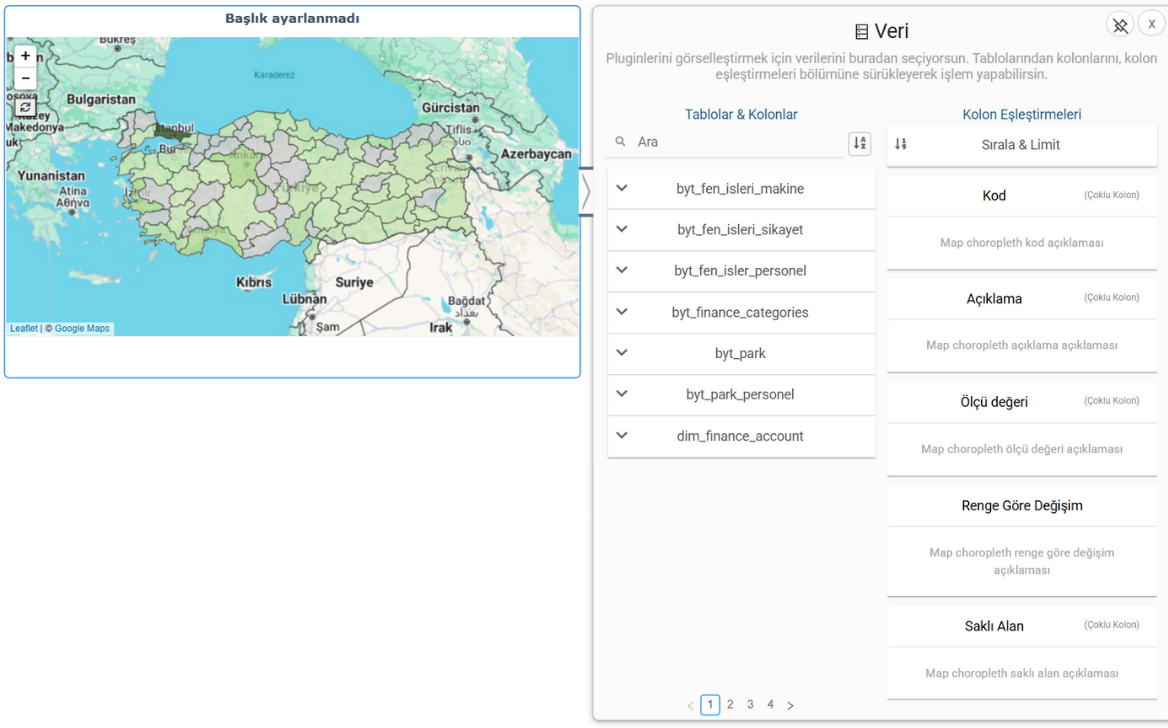Image resolution: width=1168 pixels, height=728 pixels.
Task: Zoom out on the map
Action: click(x=25, y=78)
